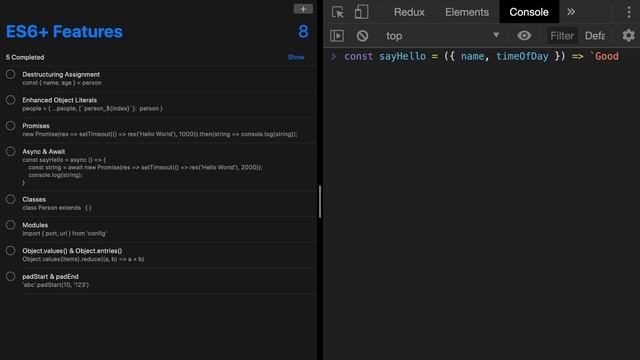This screenshot has width=640, height=360.
Task: Clear the console with the ban icon
Action: (x=362, y=36)
